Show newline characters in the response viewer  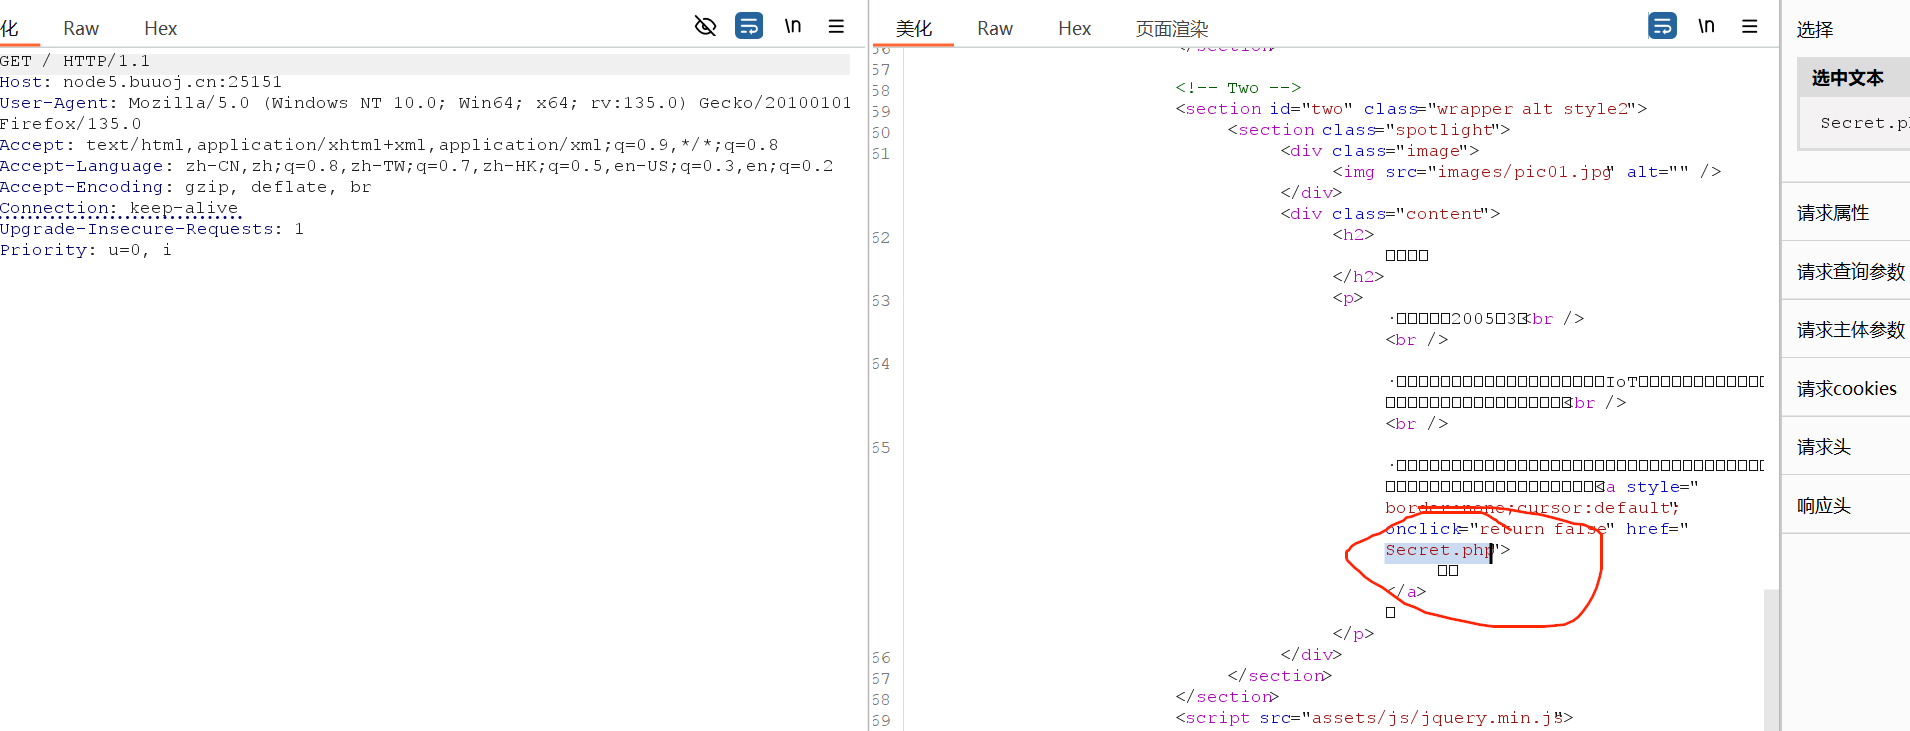[x=1706, y=26]
